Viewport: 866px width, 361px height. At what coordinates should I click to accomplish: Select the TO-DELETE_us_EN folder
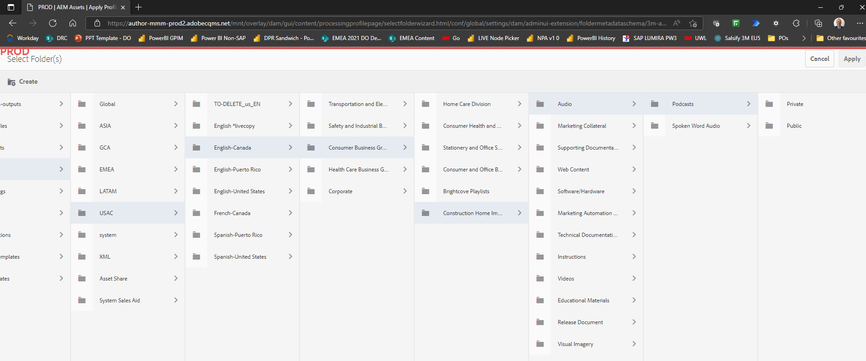pyautogui.click(x=242, y=104)
